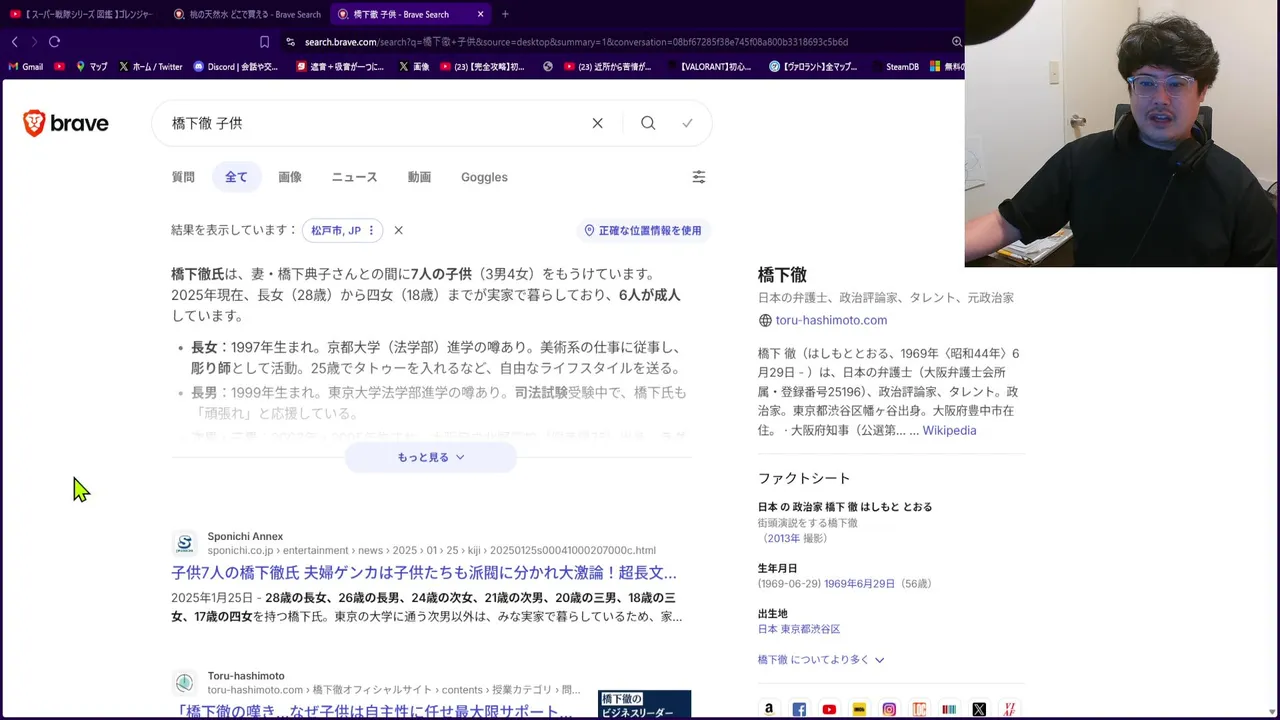Clear the search box text
The image size is (1280, 720).
(597, 123)
